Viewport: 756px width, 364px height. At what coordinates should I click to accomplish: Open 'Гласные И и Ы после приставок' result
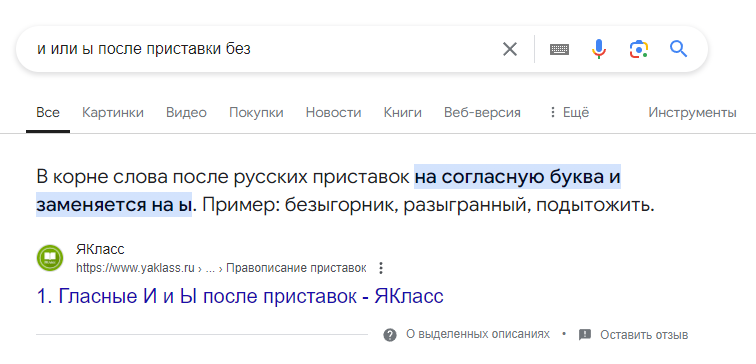pyautogui.click(x=240, y=297)
